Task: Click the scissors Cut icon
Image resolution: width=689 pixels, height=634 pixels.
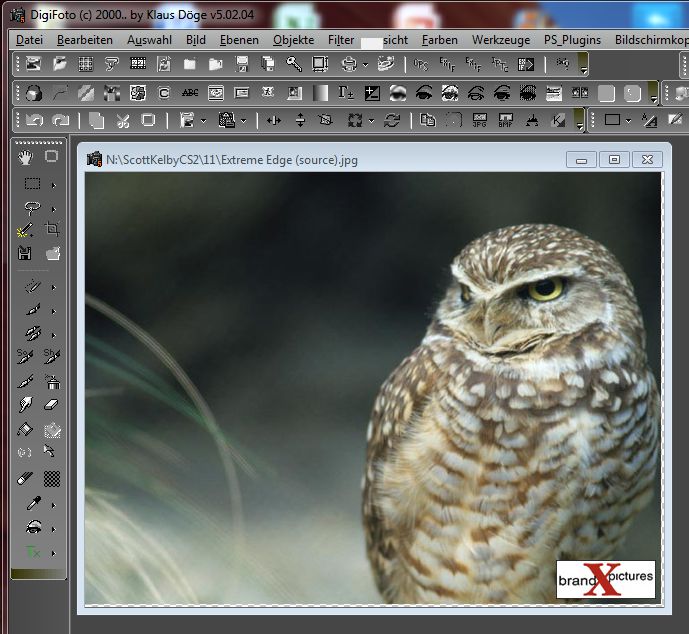Action: coord(122,120)
